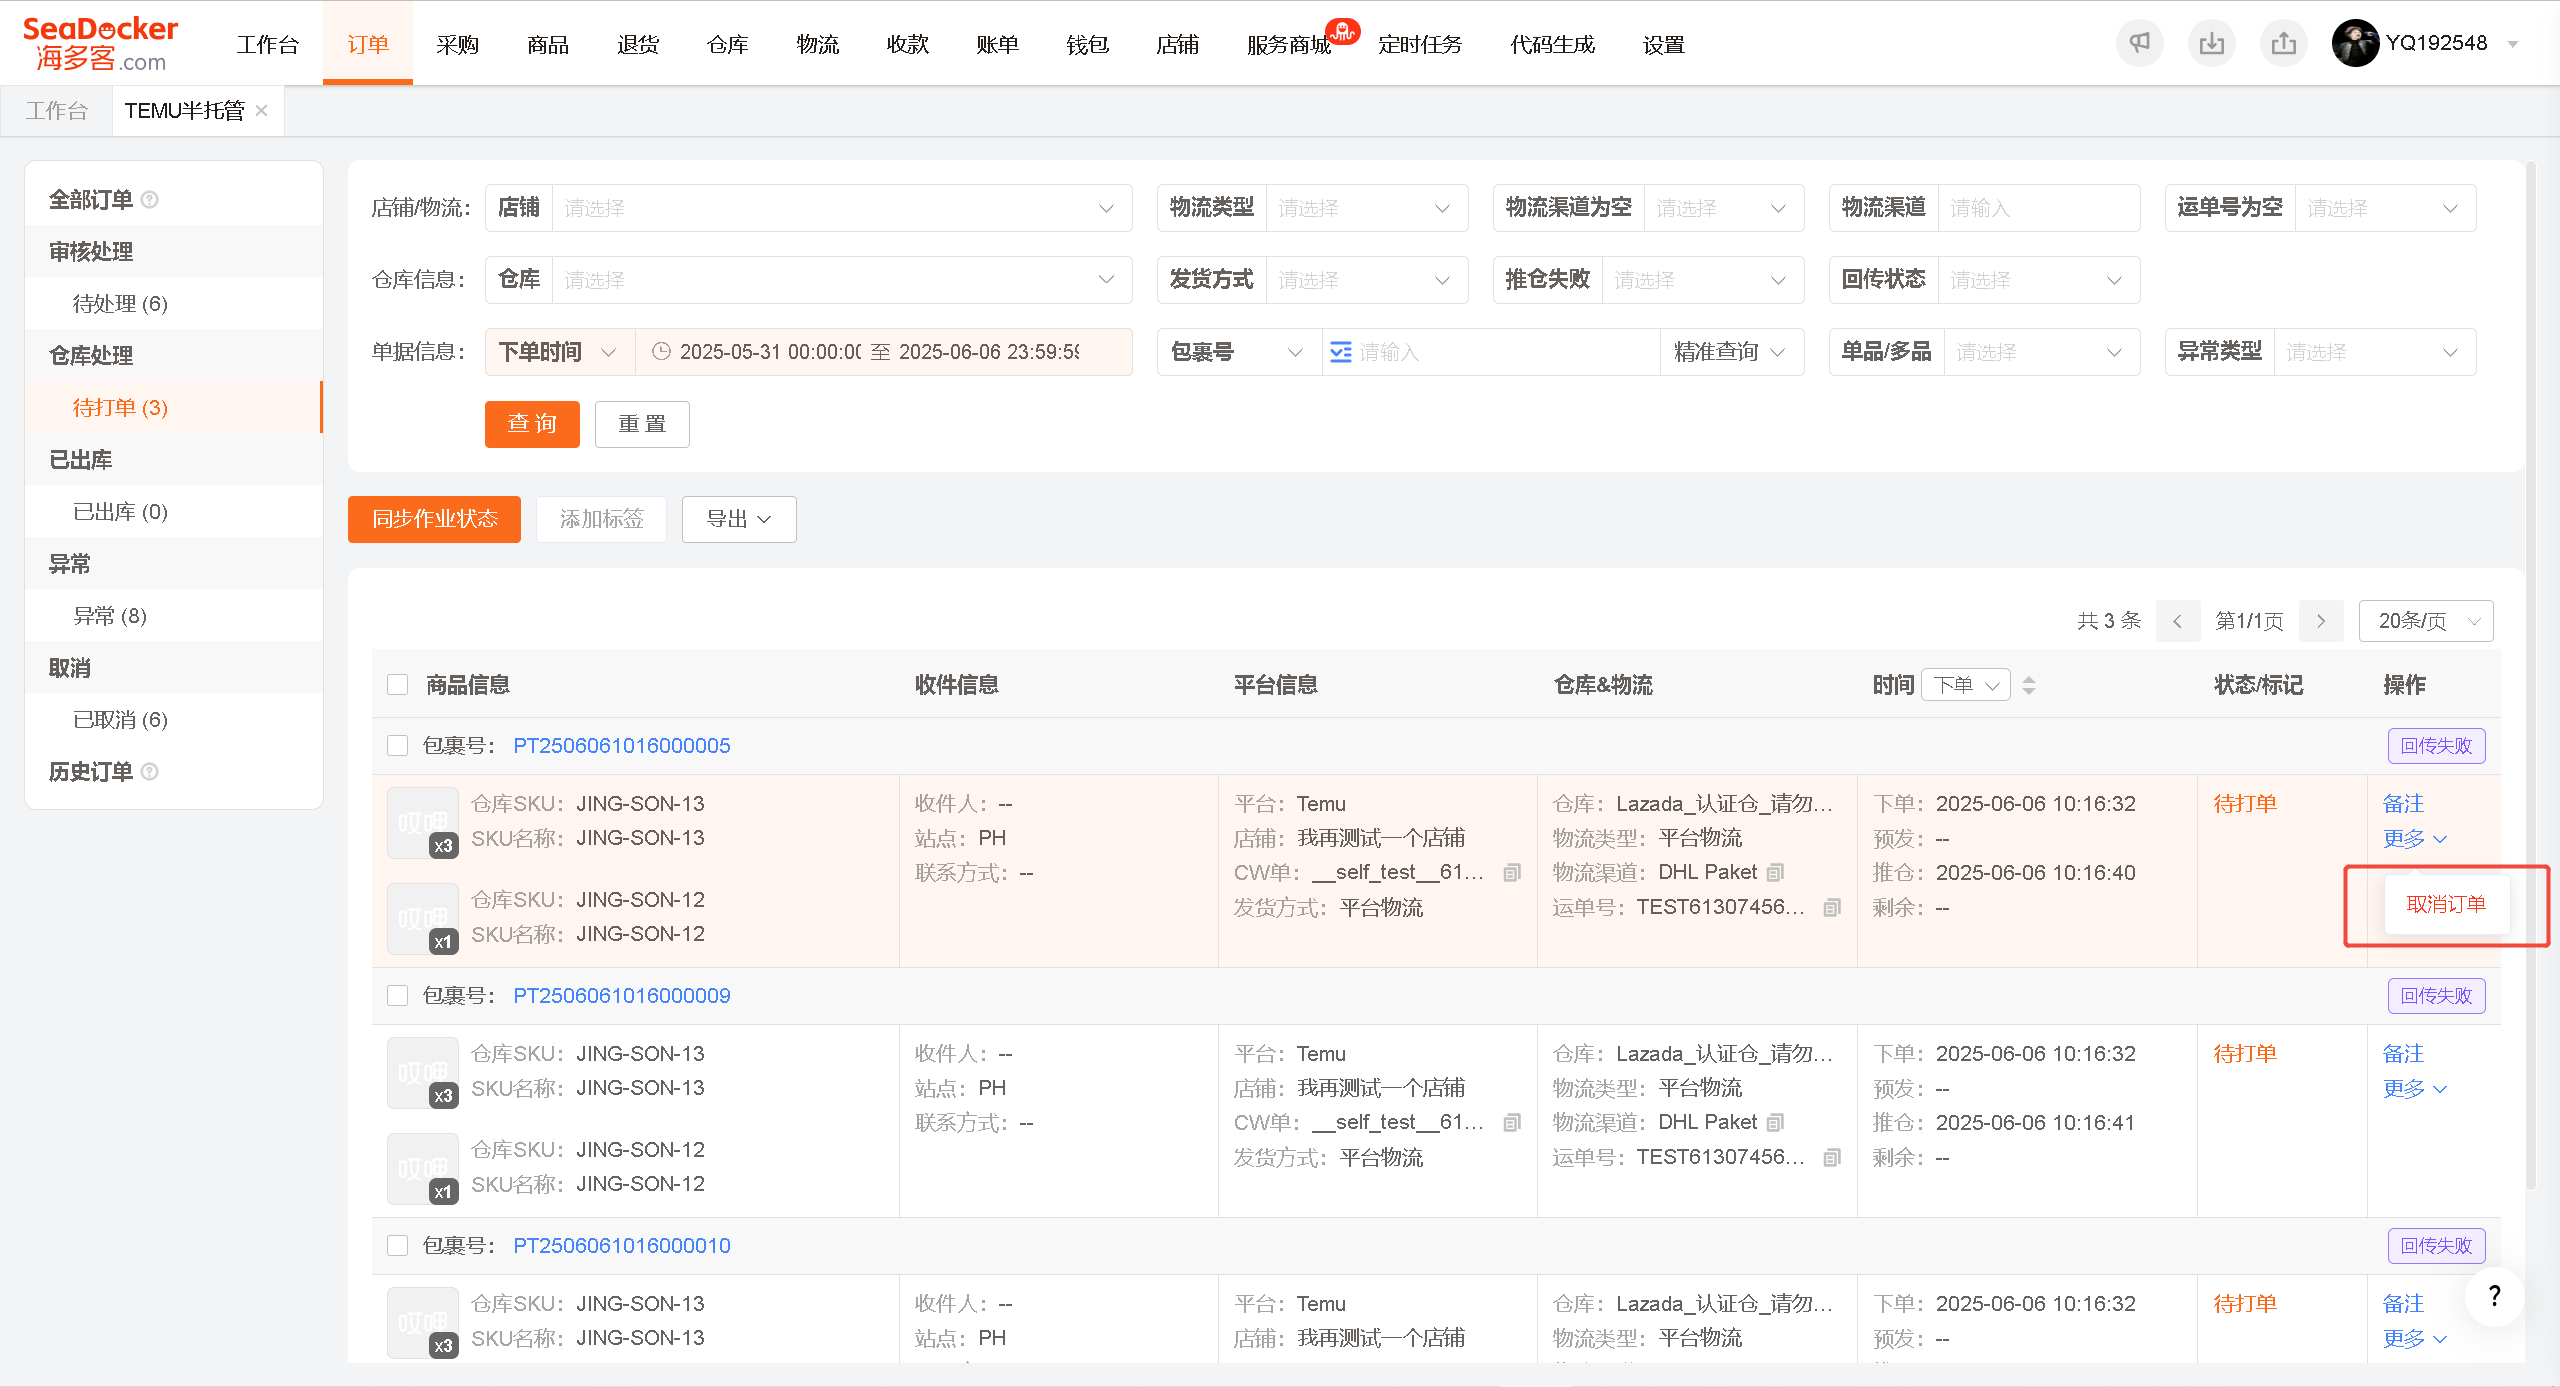The height and width of the screenshot is (1387, 2560).
Task: Check package PT2506061016000005 checkbox
Action: 398,746
